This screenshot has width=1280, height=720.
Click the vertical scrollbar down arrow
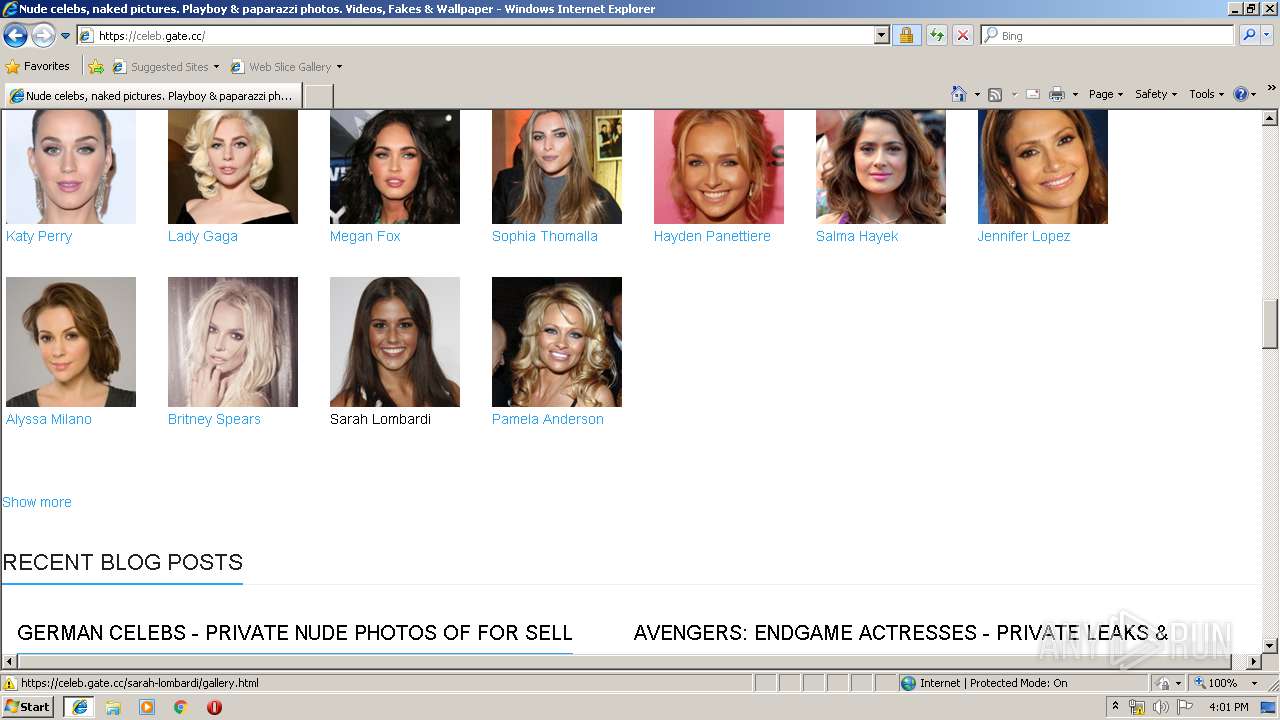pyautogui.click(x=1270, y=646)
